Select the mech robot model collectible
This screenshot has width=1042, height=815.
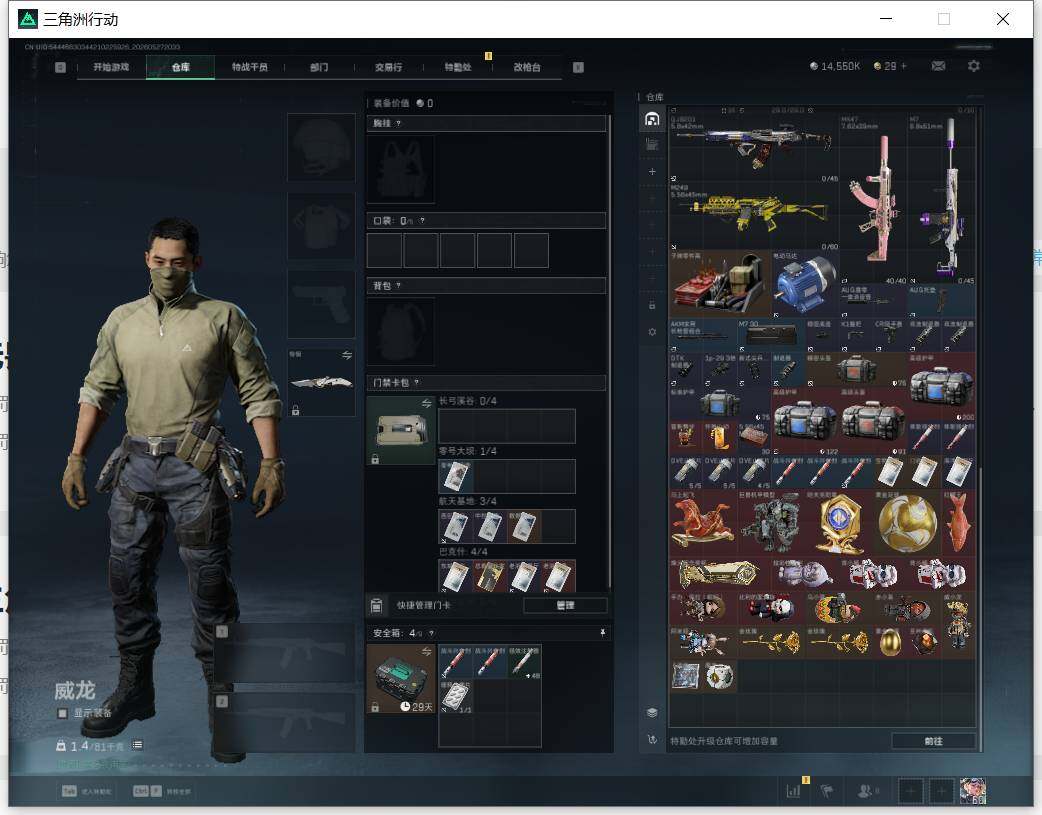coord(772,523)
